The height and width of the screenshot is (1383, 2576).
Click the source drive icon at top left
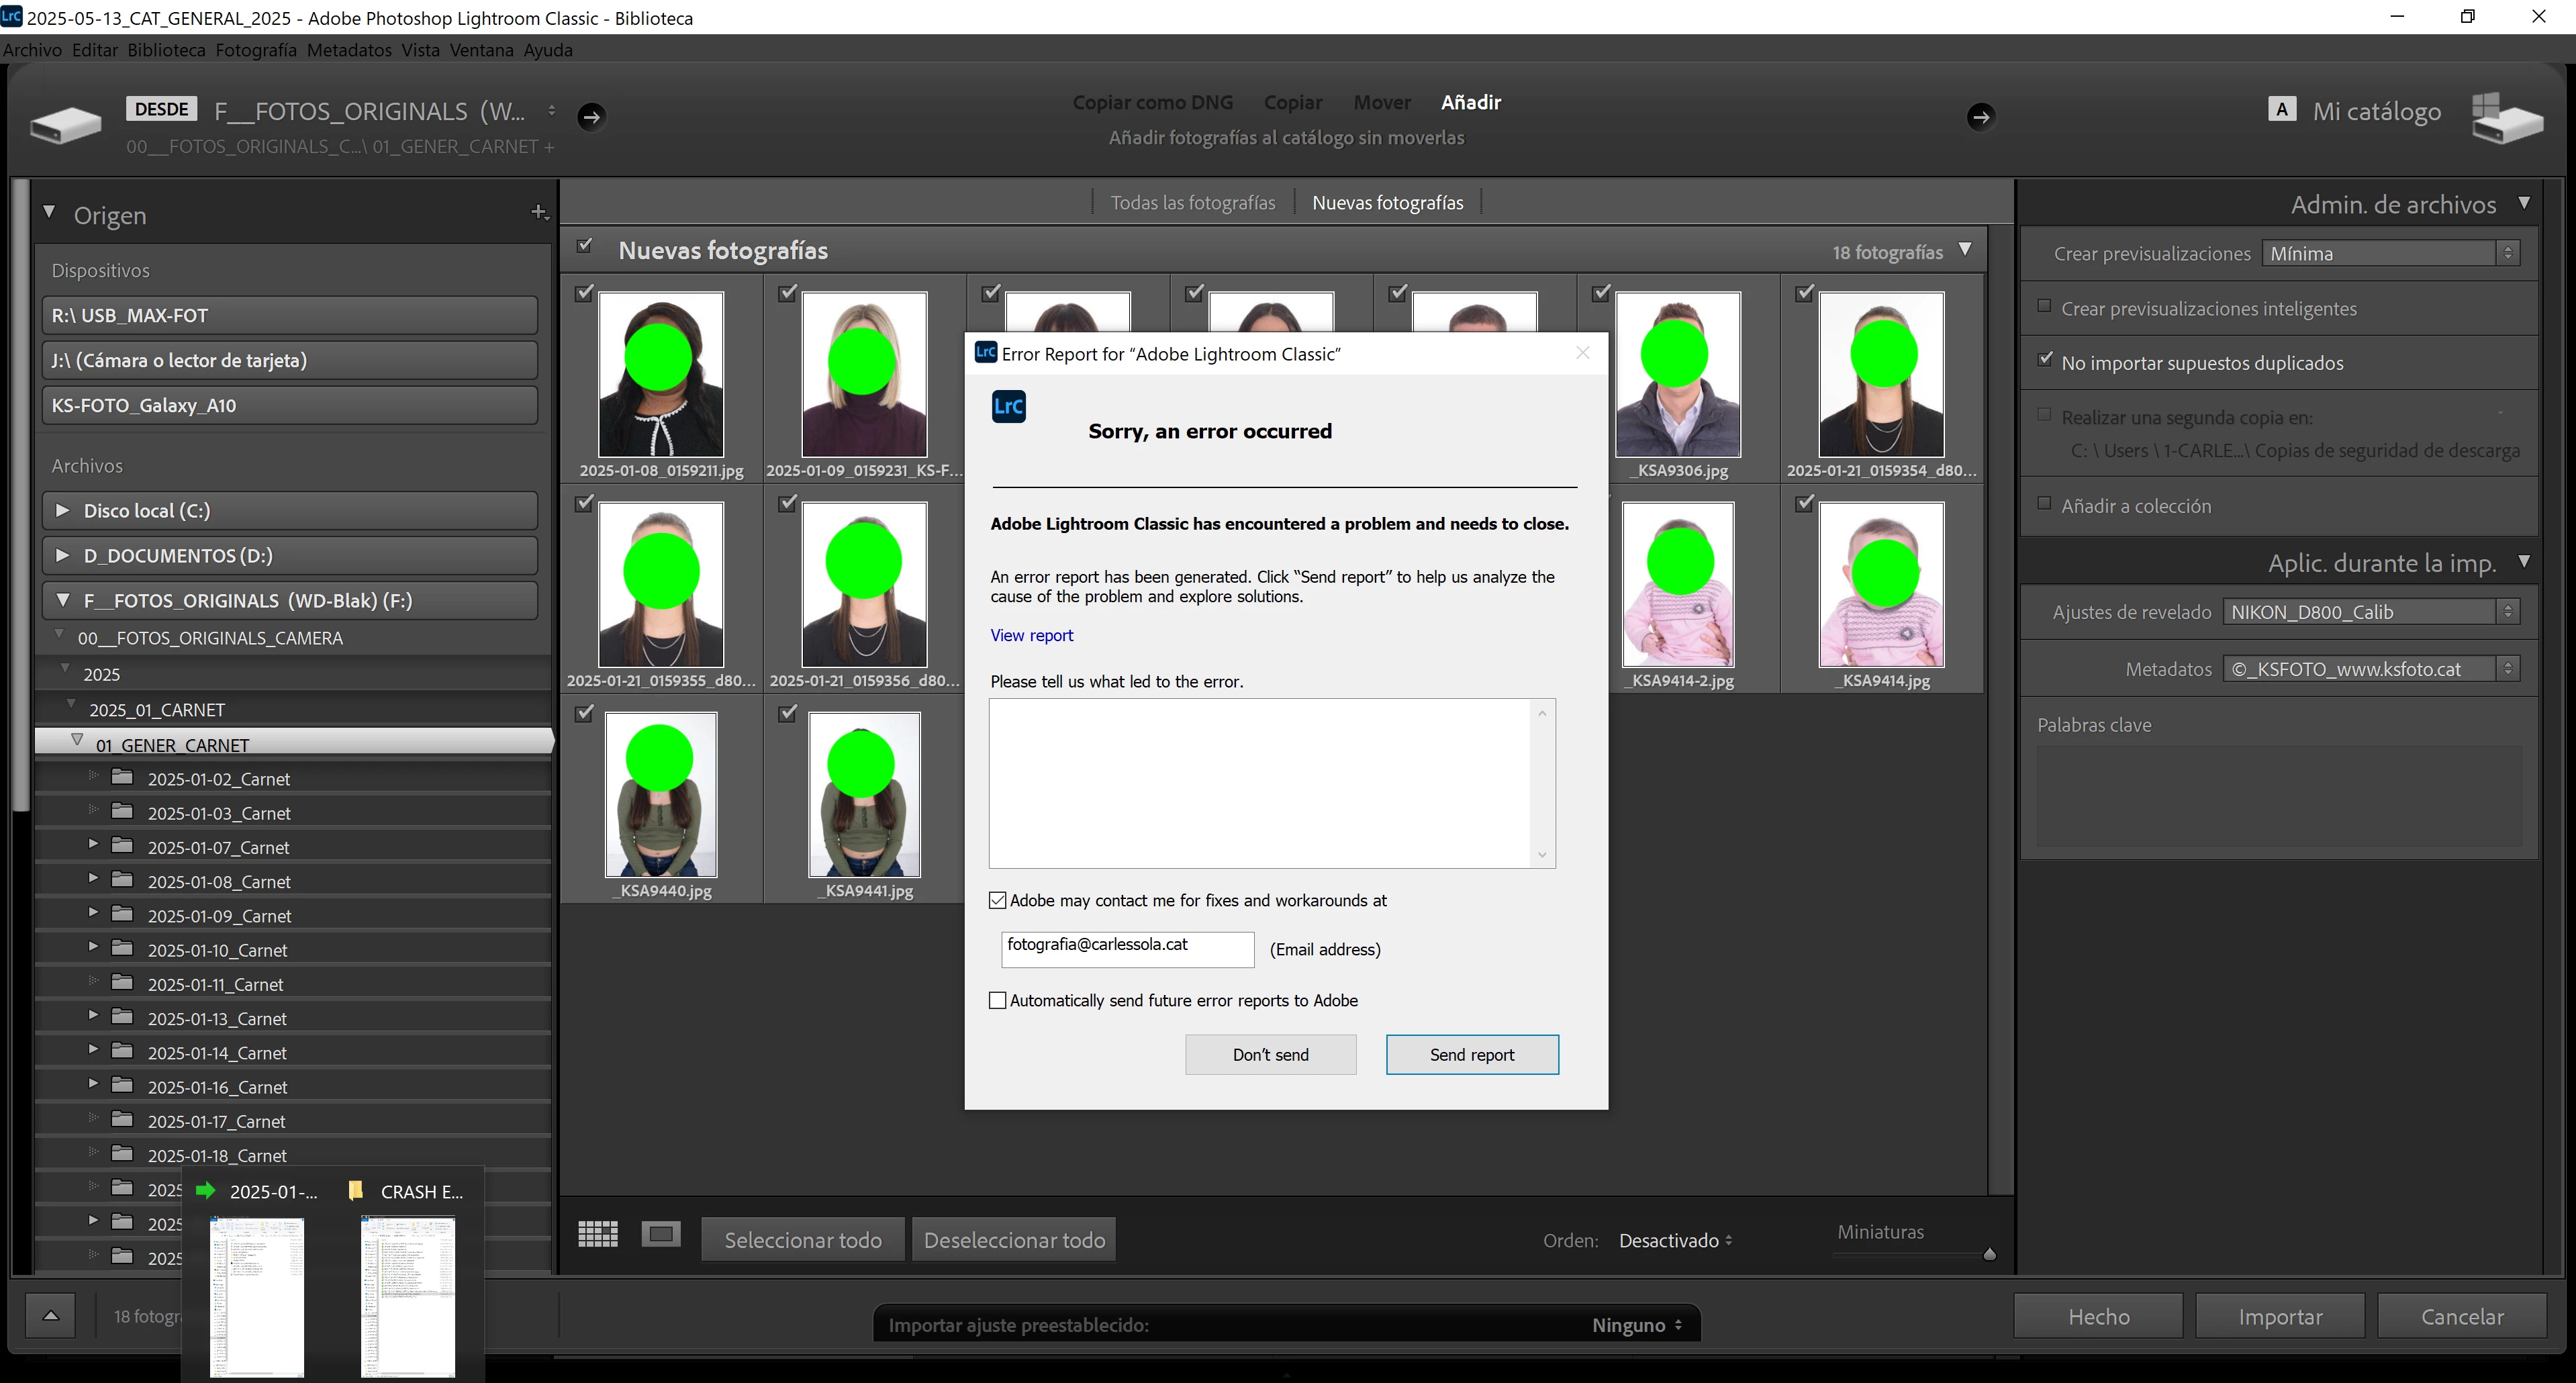[66, 125]
